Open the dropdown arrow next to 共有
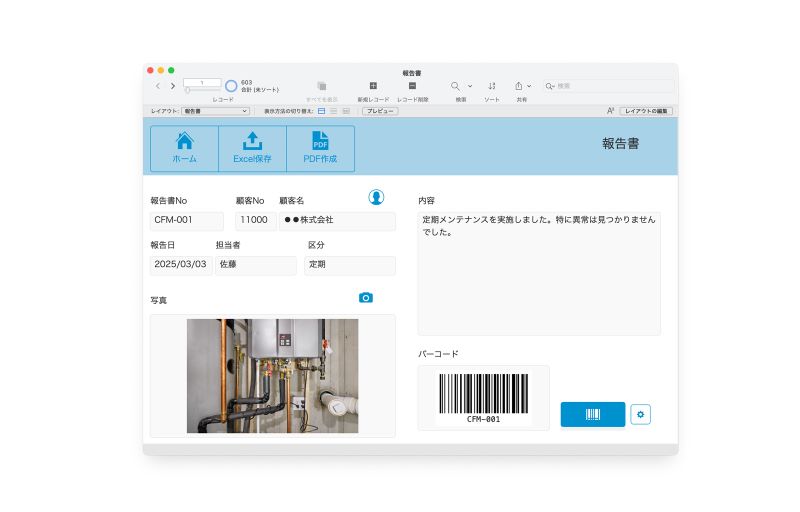The height and width of the screenshot is (512, 800). [x=529, y=86]
